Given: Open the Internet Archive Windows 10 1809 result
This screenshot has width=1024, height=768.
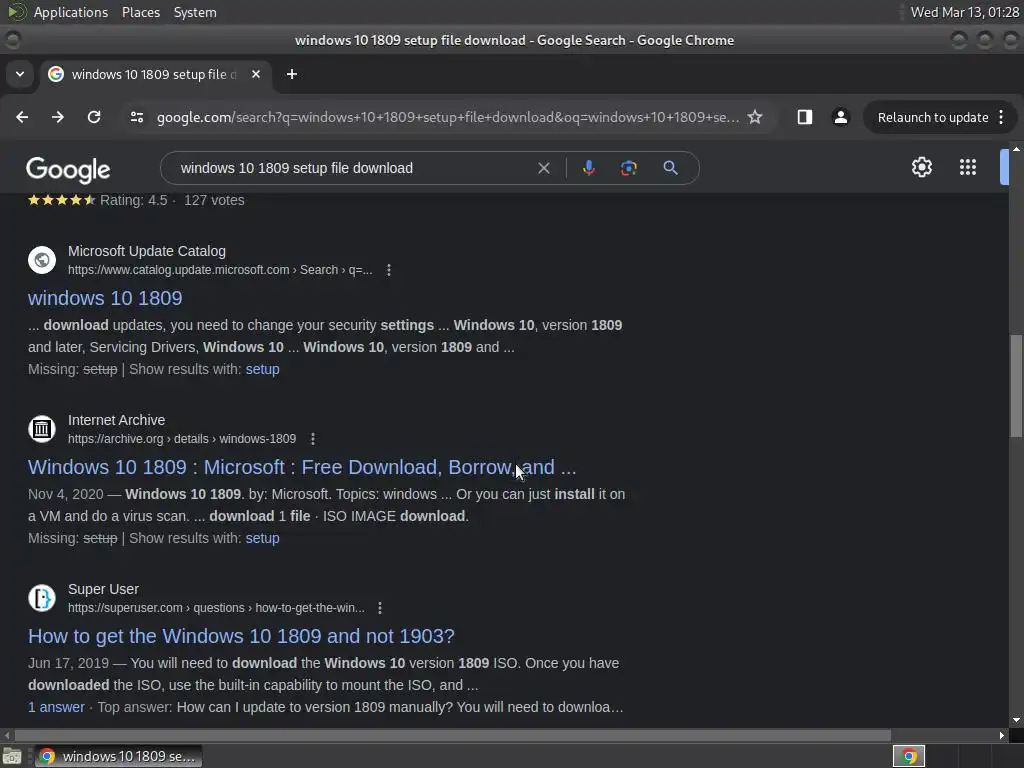Looking at the screenshot, I should click(x=302, y=467).
